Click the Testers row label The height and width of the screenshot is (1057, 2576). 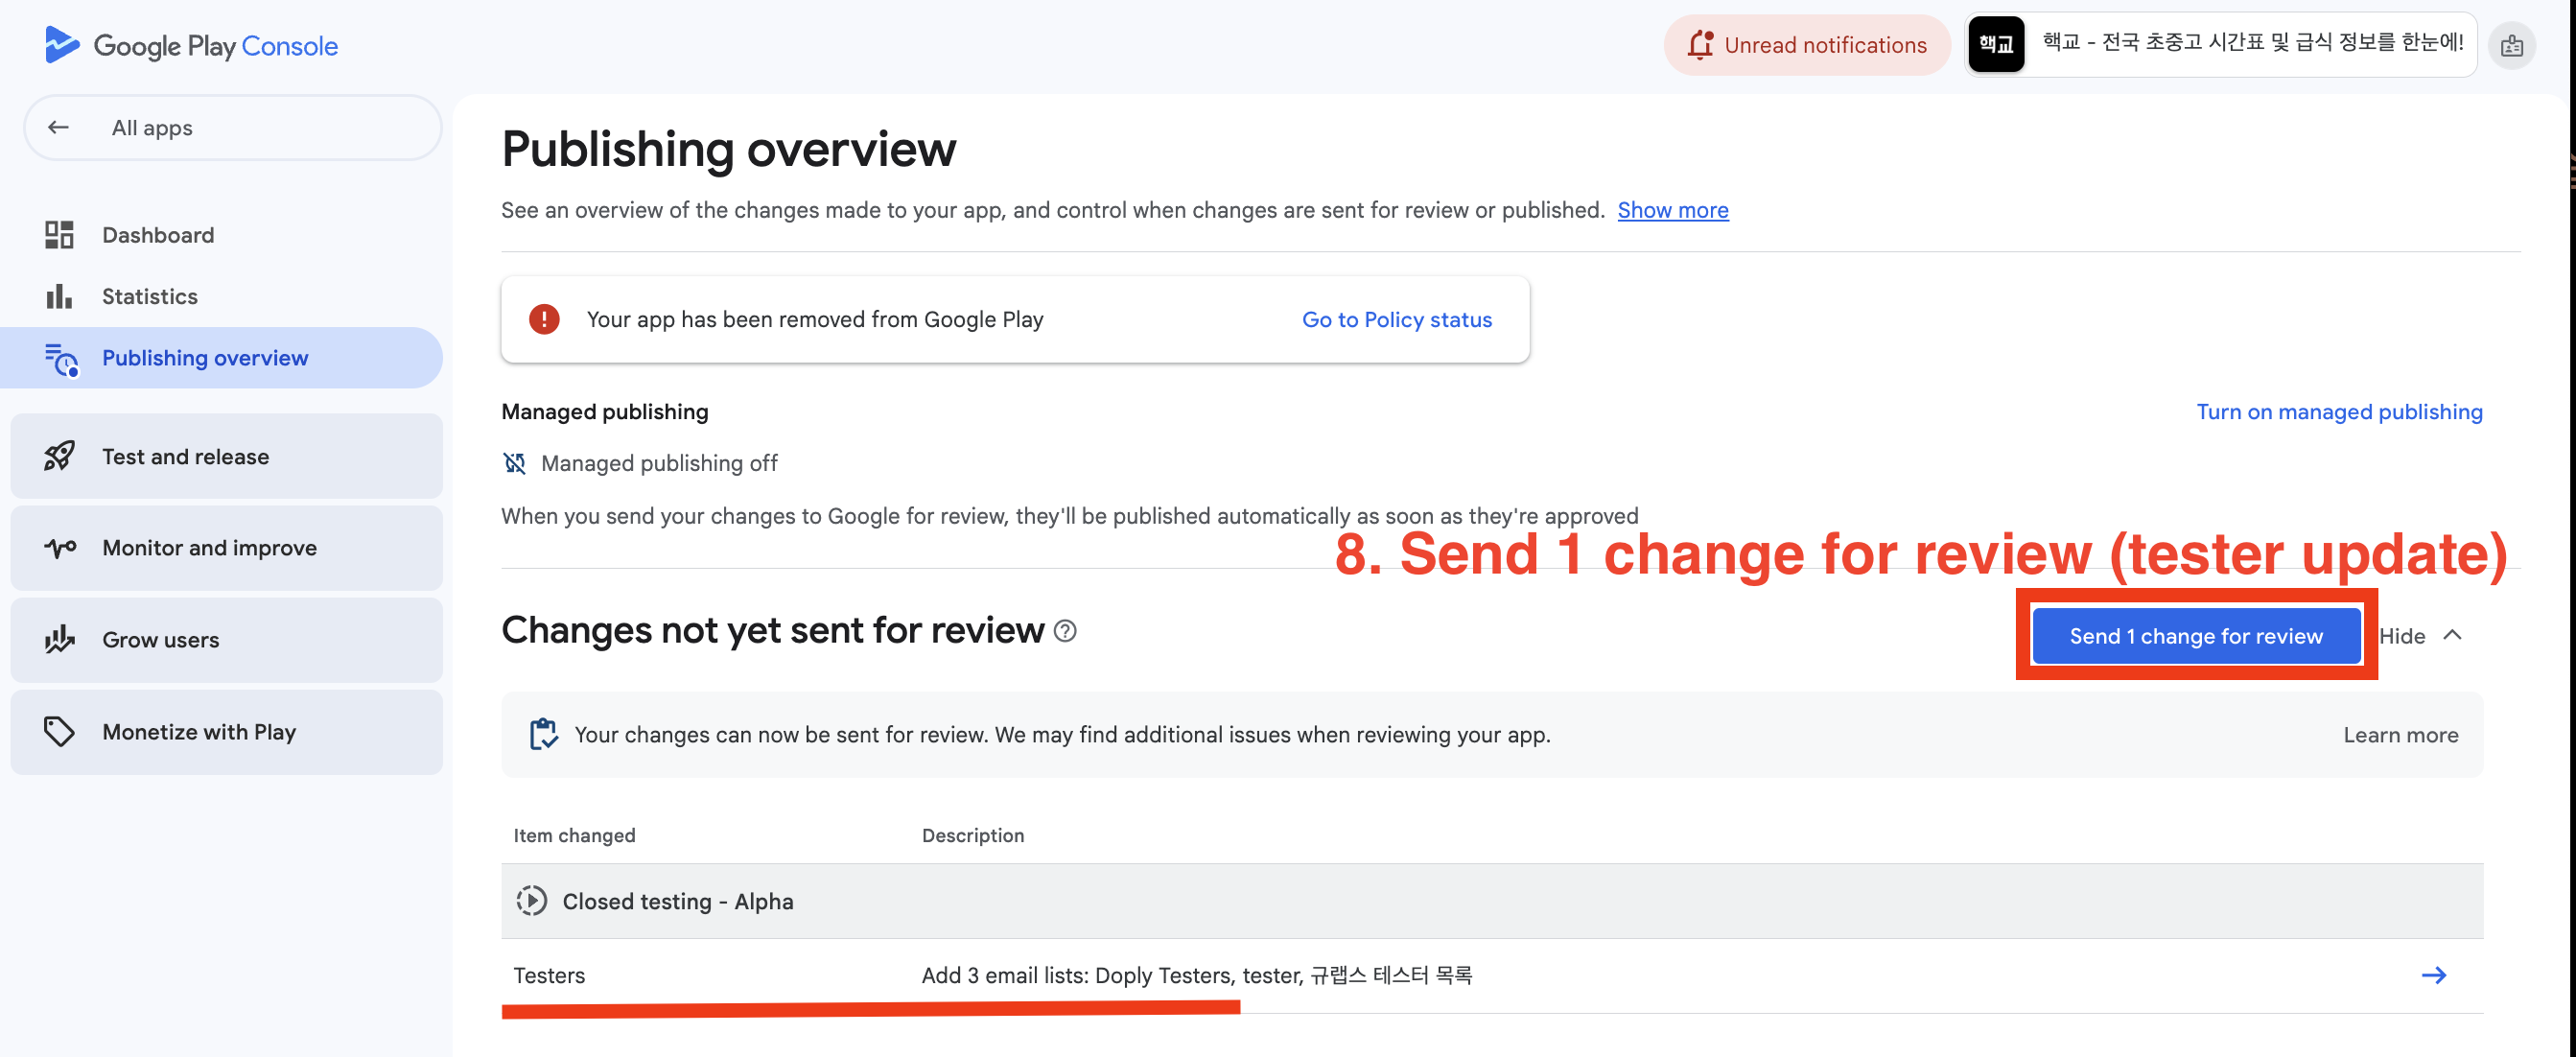(549, 975)
